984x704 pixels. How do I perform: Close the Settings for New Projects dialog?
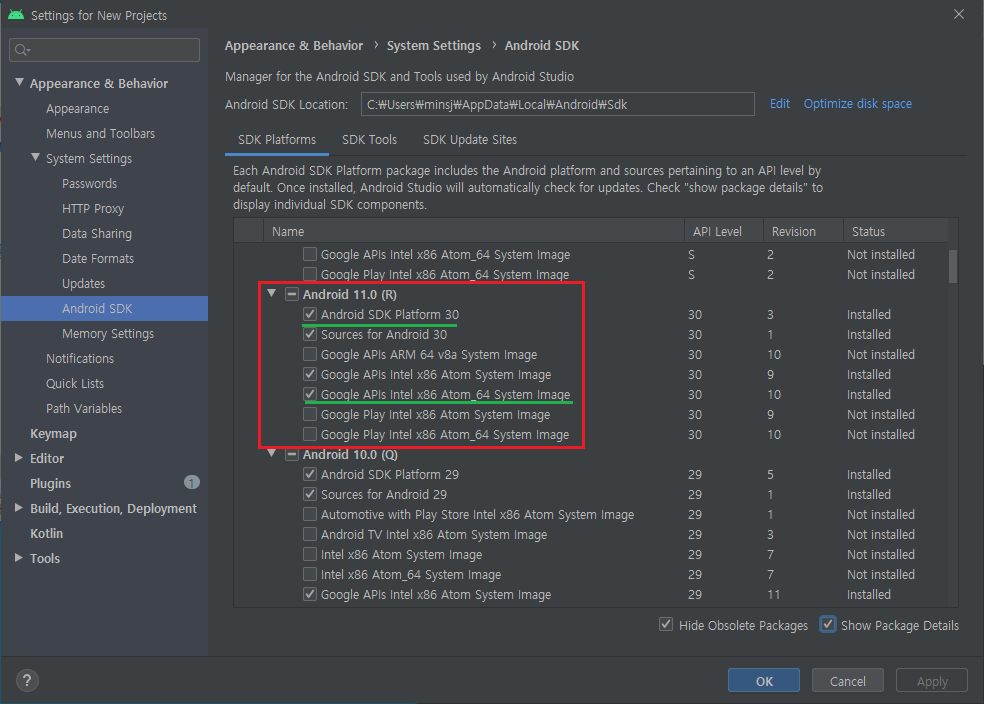point(958,14)
